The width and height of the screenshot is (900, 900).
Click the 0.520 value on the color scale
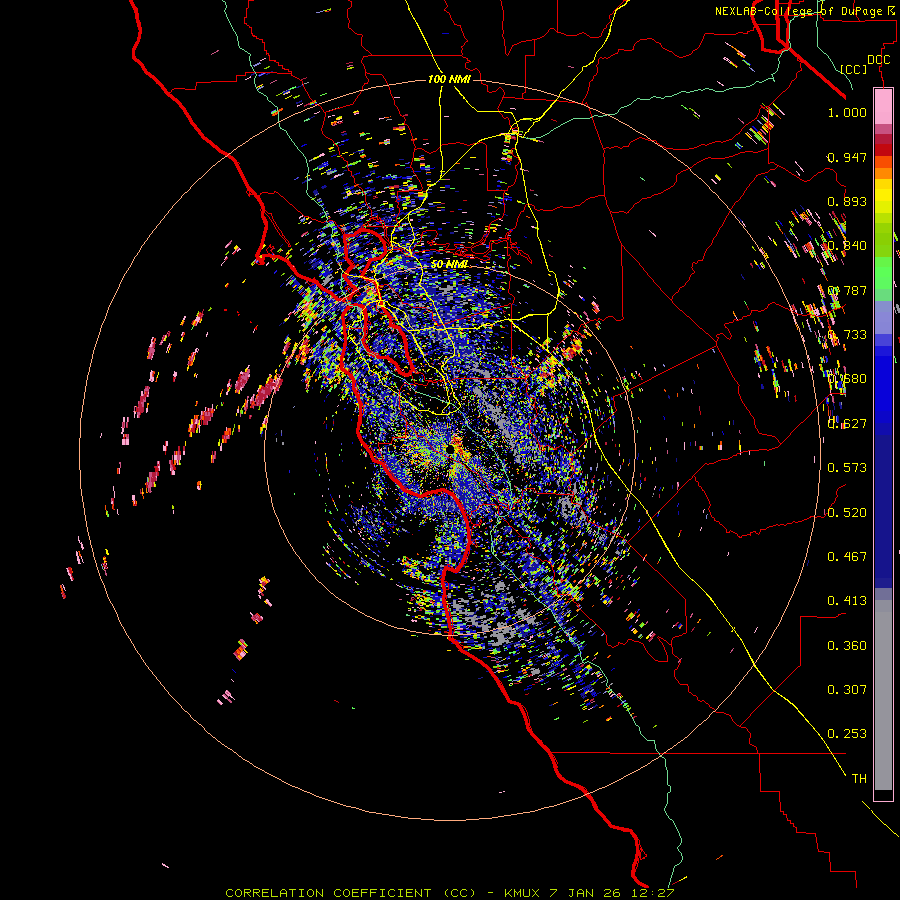pos(847,513)
